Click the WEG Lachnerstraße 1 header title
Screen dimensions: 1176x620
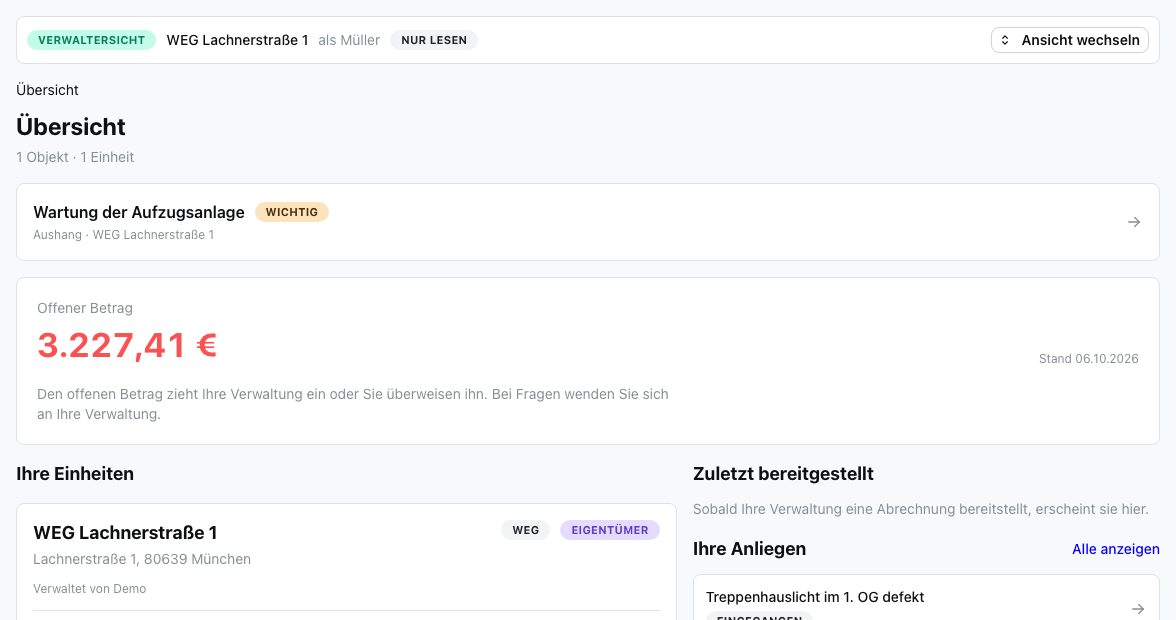(x=237, y=40)
